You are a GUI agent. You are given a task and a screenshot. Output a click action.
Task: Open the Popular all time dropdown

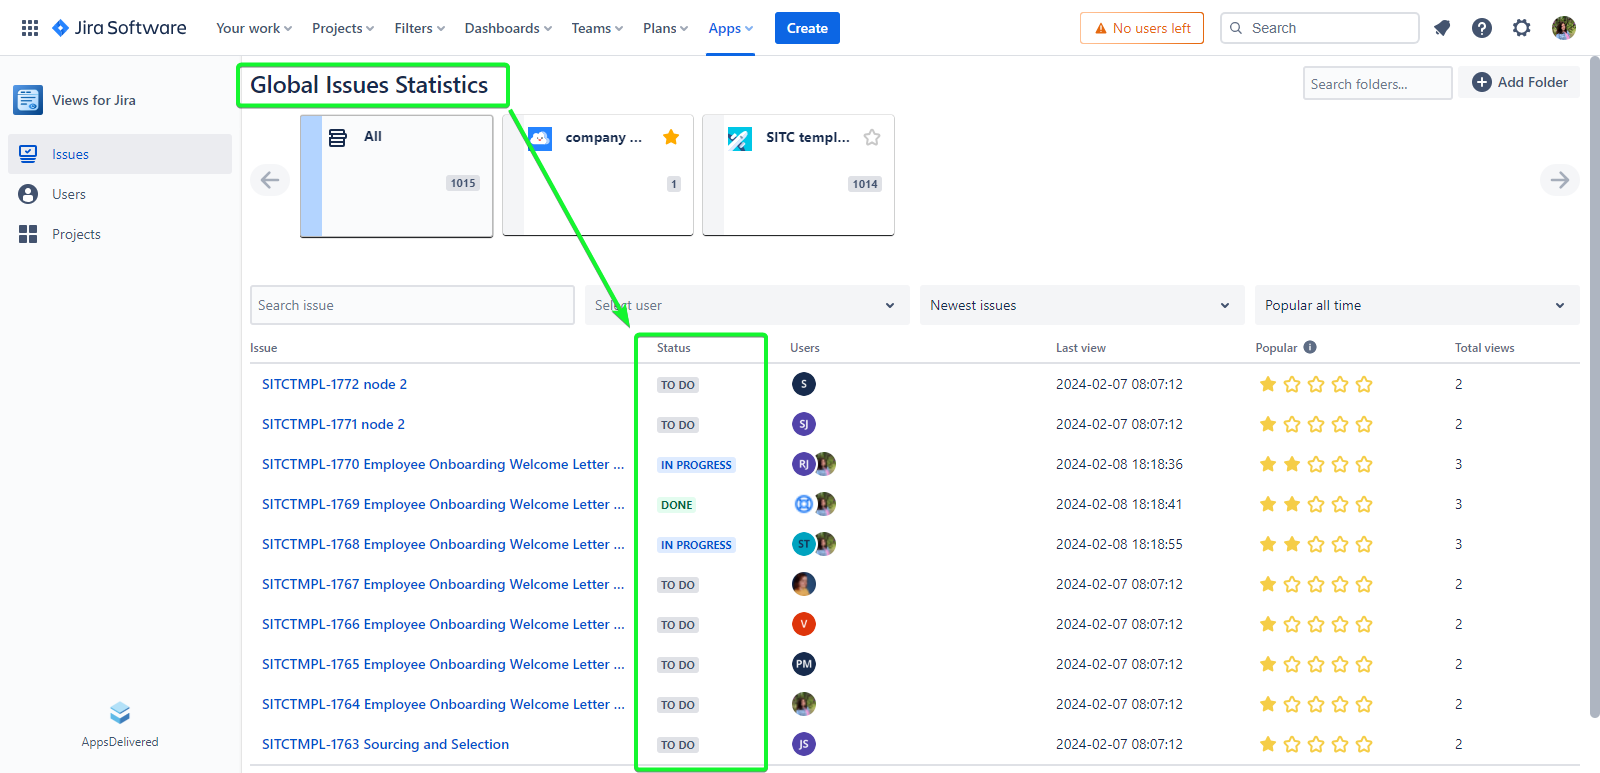click(x=1415, y=305)
